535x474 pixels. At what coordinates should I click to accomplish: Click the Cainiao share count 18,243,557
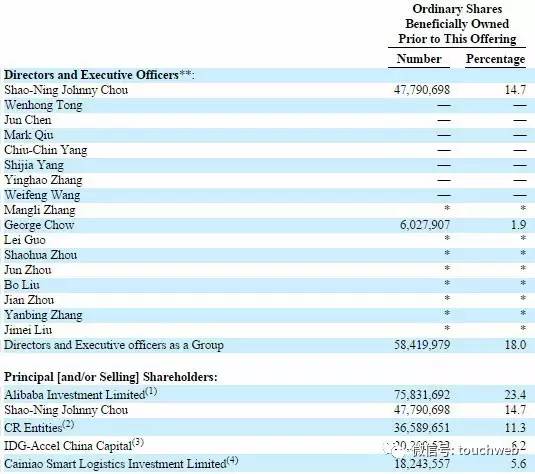[422, 463]
